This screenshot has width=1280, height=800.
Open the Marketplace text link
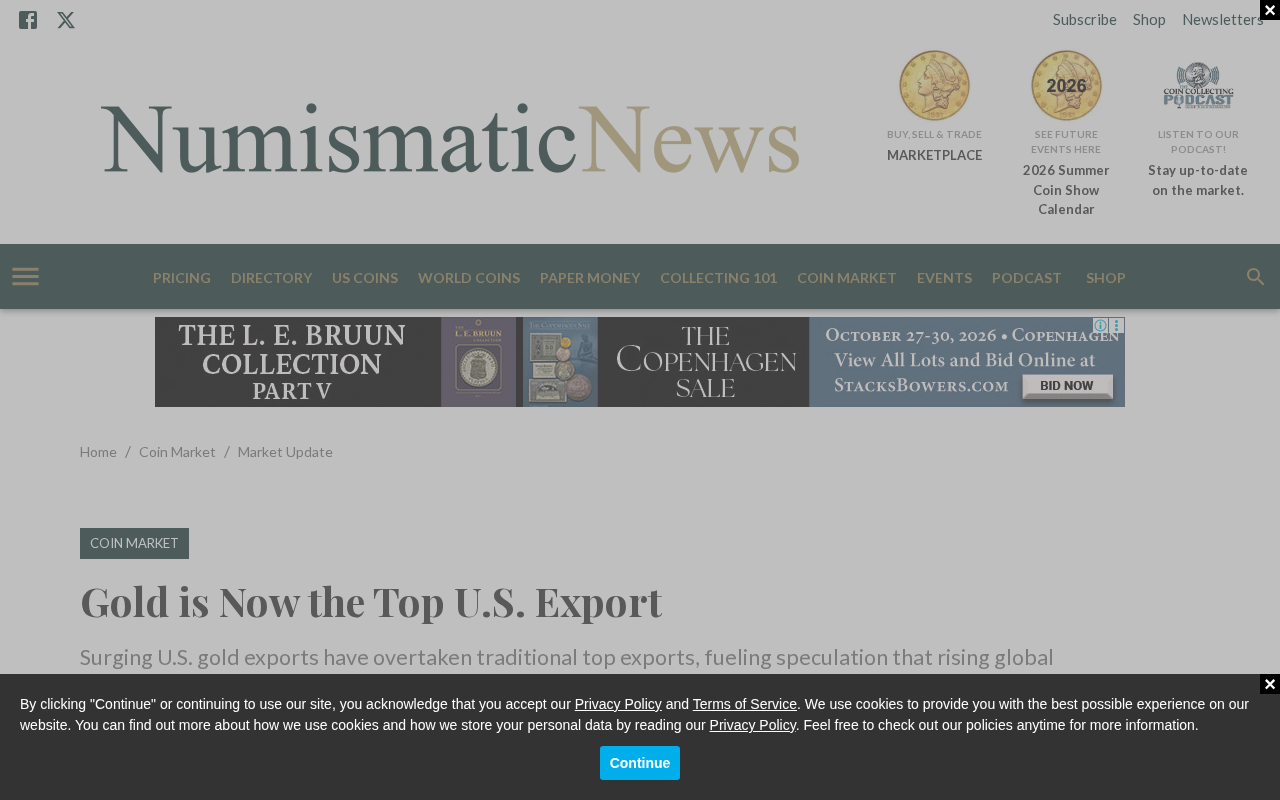[x=935, y=155]
